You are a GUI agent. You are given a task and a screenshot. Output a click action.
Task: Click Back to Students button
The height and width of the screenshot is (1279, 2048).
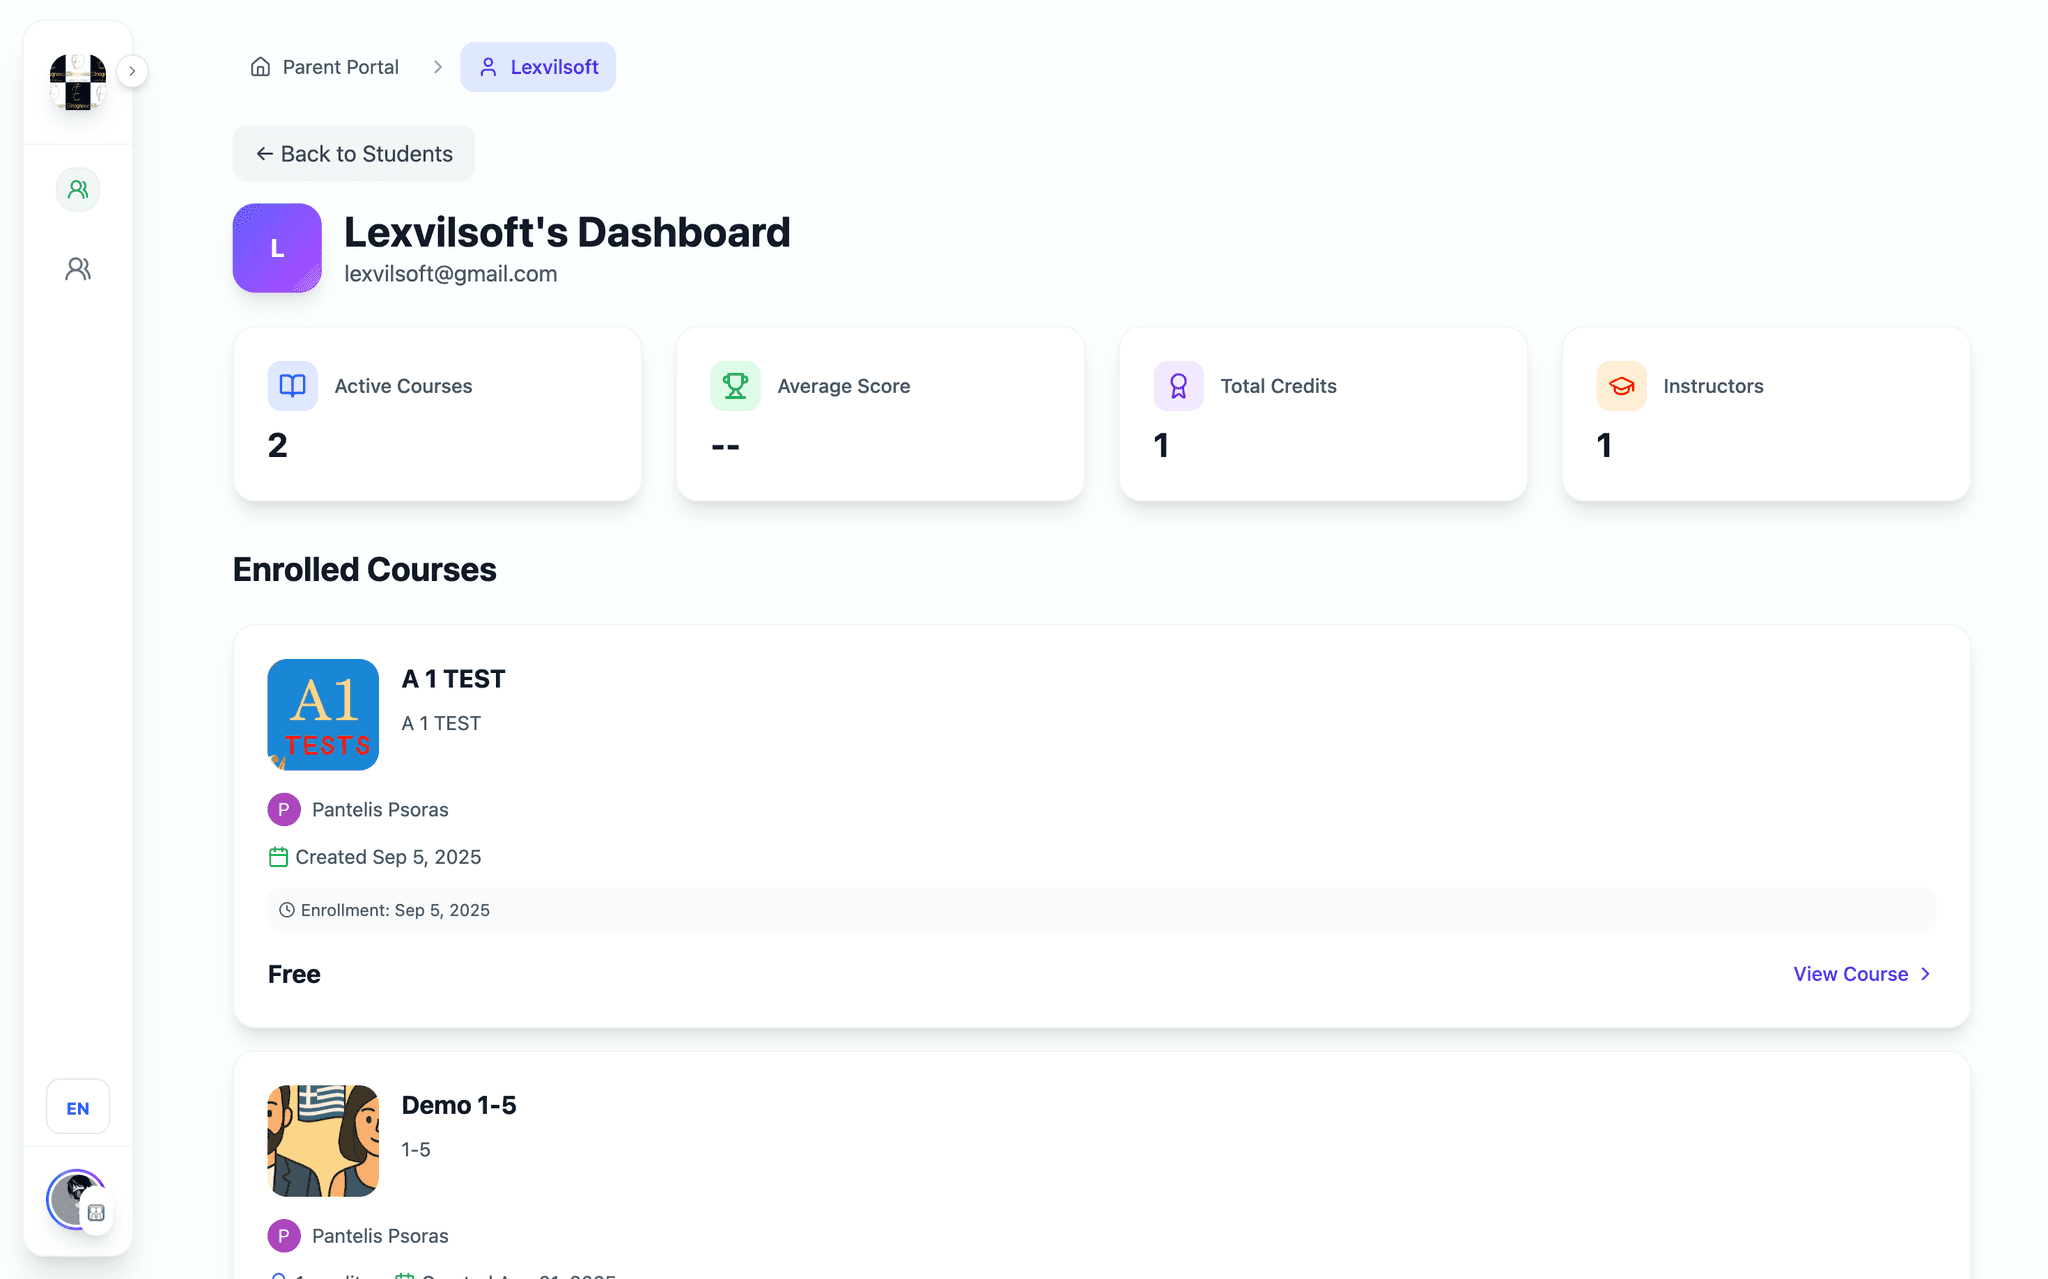coord(354,153)
